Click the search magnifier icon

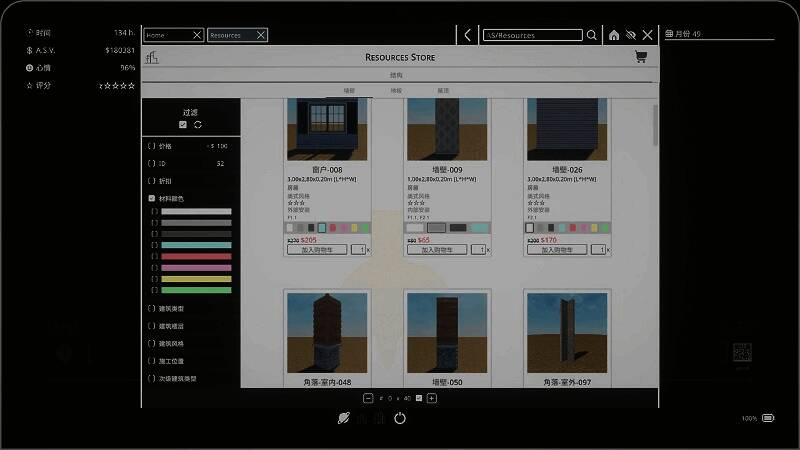tap(592, 35)
